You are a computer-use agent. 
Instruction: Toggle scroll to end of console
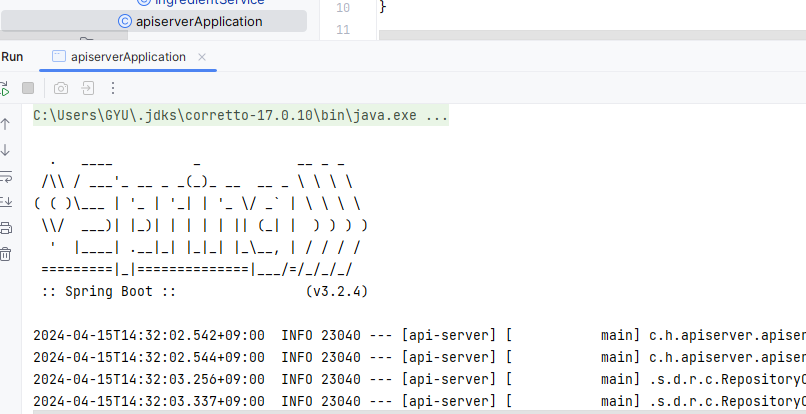[6, 202]
